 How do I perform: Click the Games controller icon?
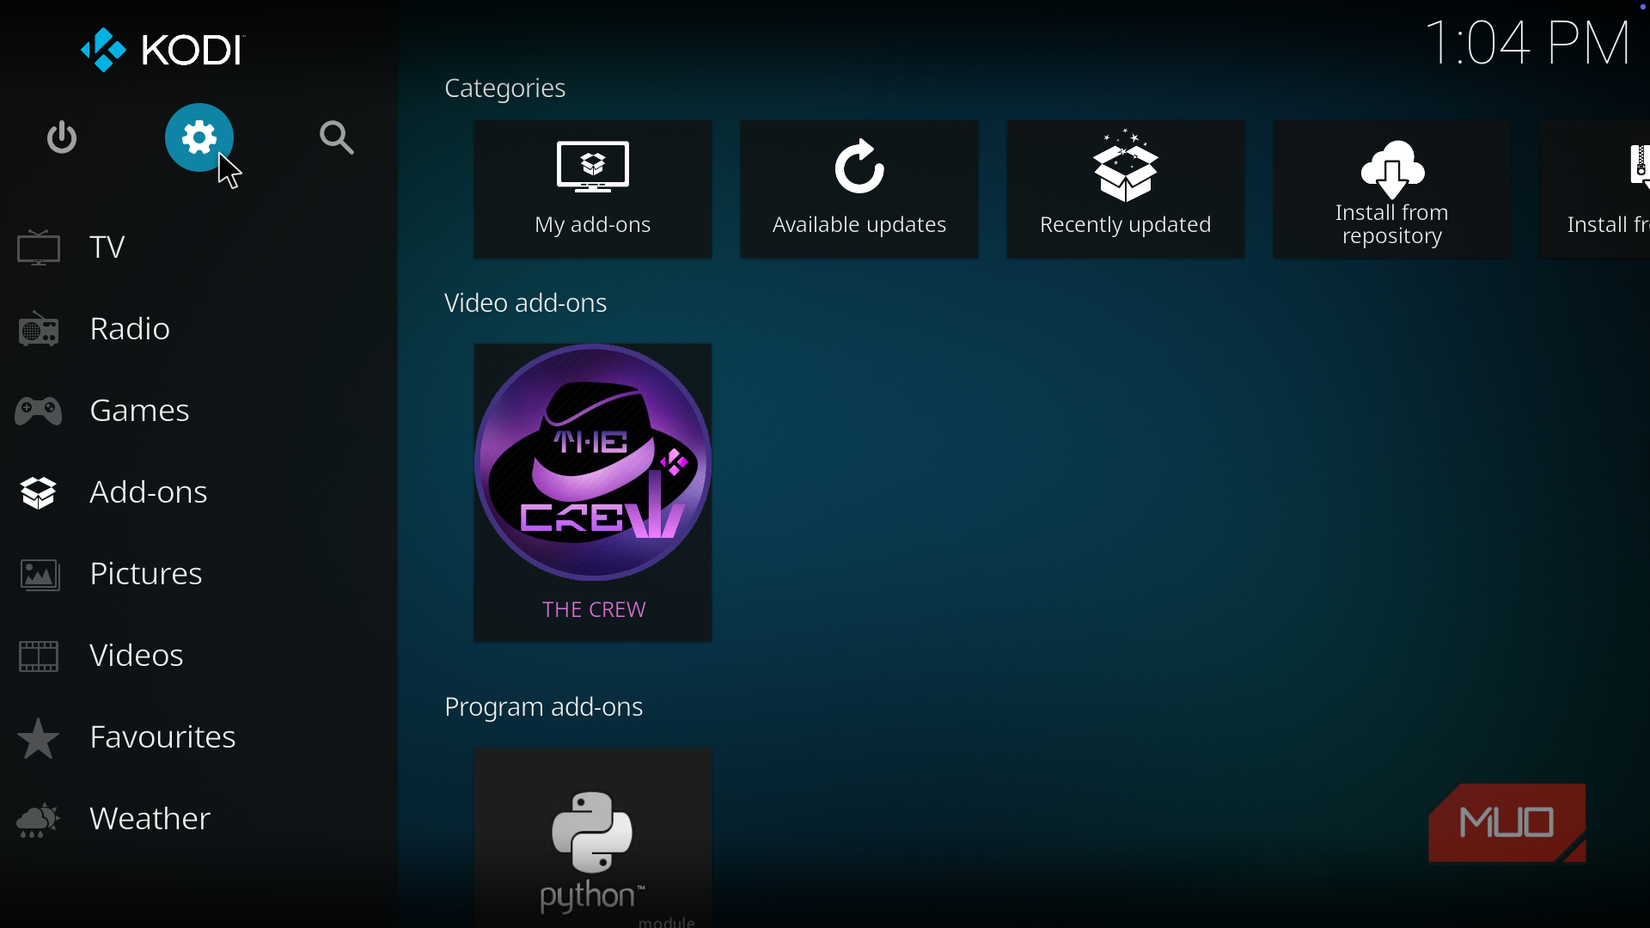tap(38, 410)
